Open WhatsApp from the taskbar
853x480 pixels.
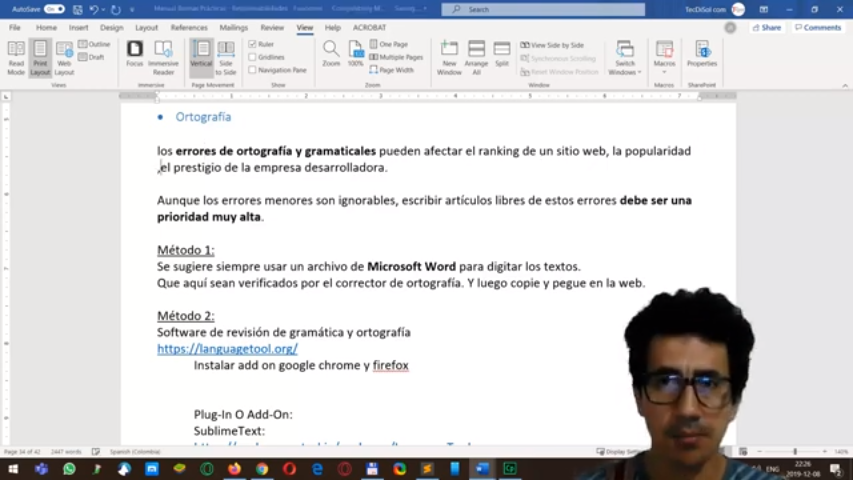pyautogui.click(x=69, y=469)
